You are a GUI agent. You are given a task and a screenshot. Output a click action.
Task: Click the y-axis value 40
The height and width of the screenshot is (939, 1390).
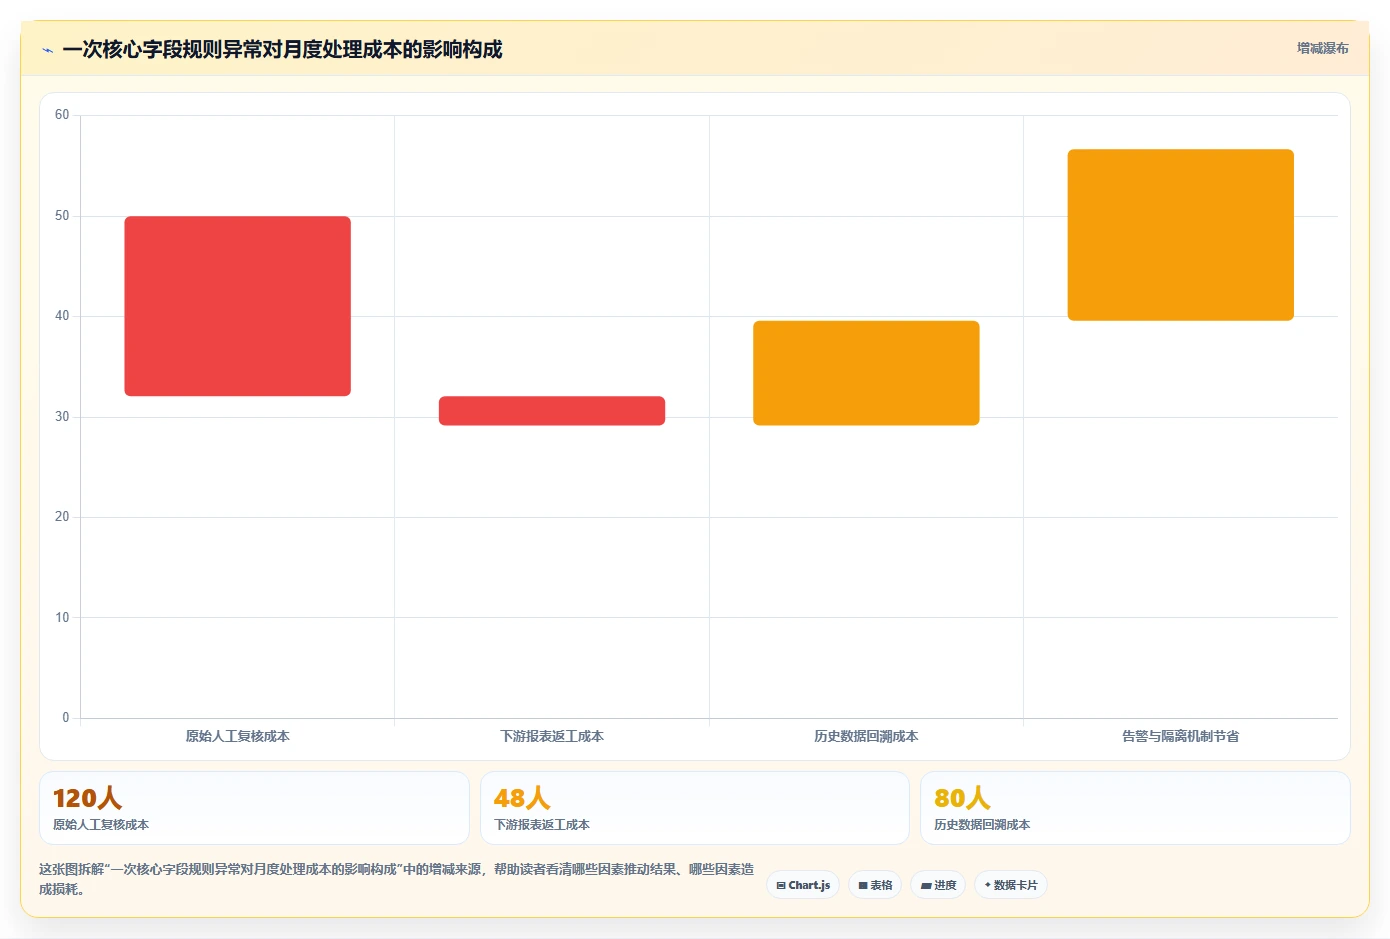(62, 316)
